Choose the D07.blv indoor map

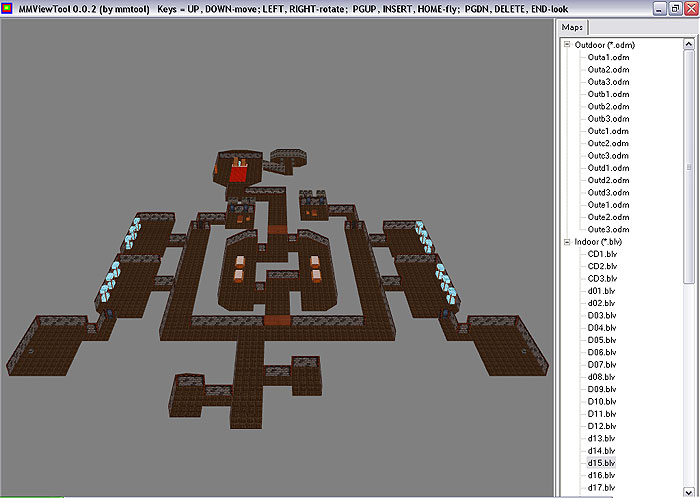tap(602, 365)
